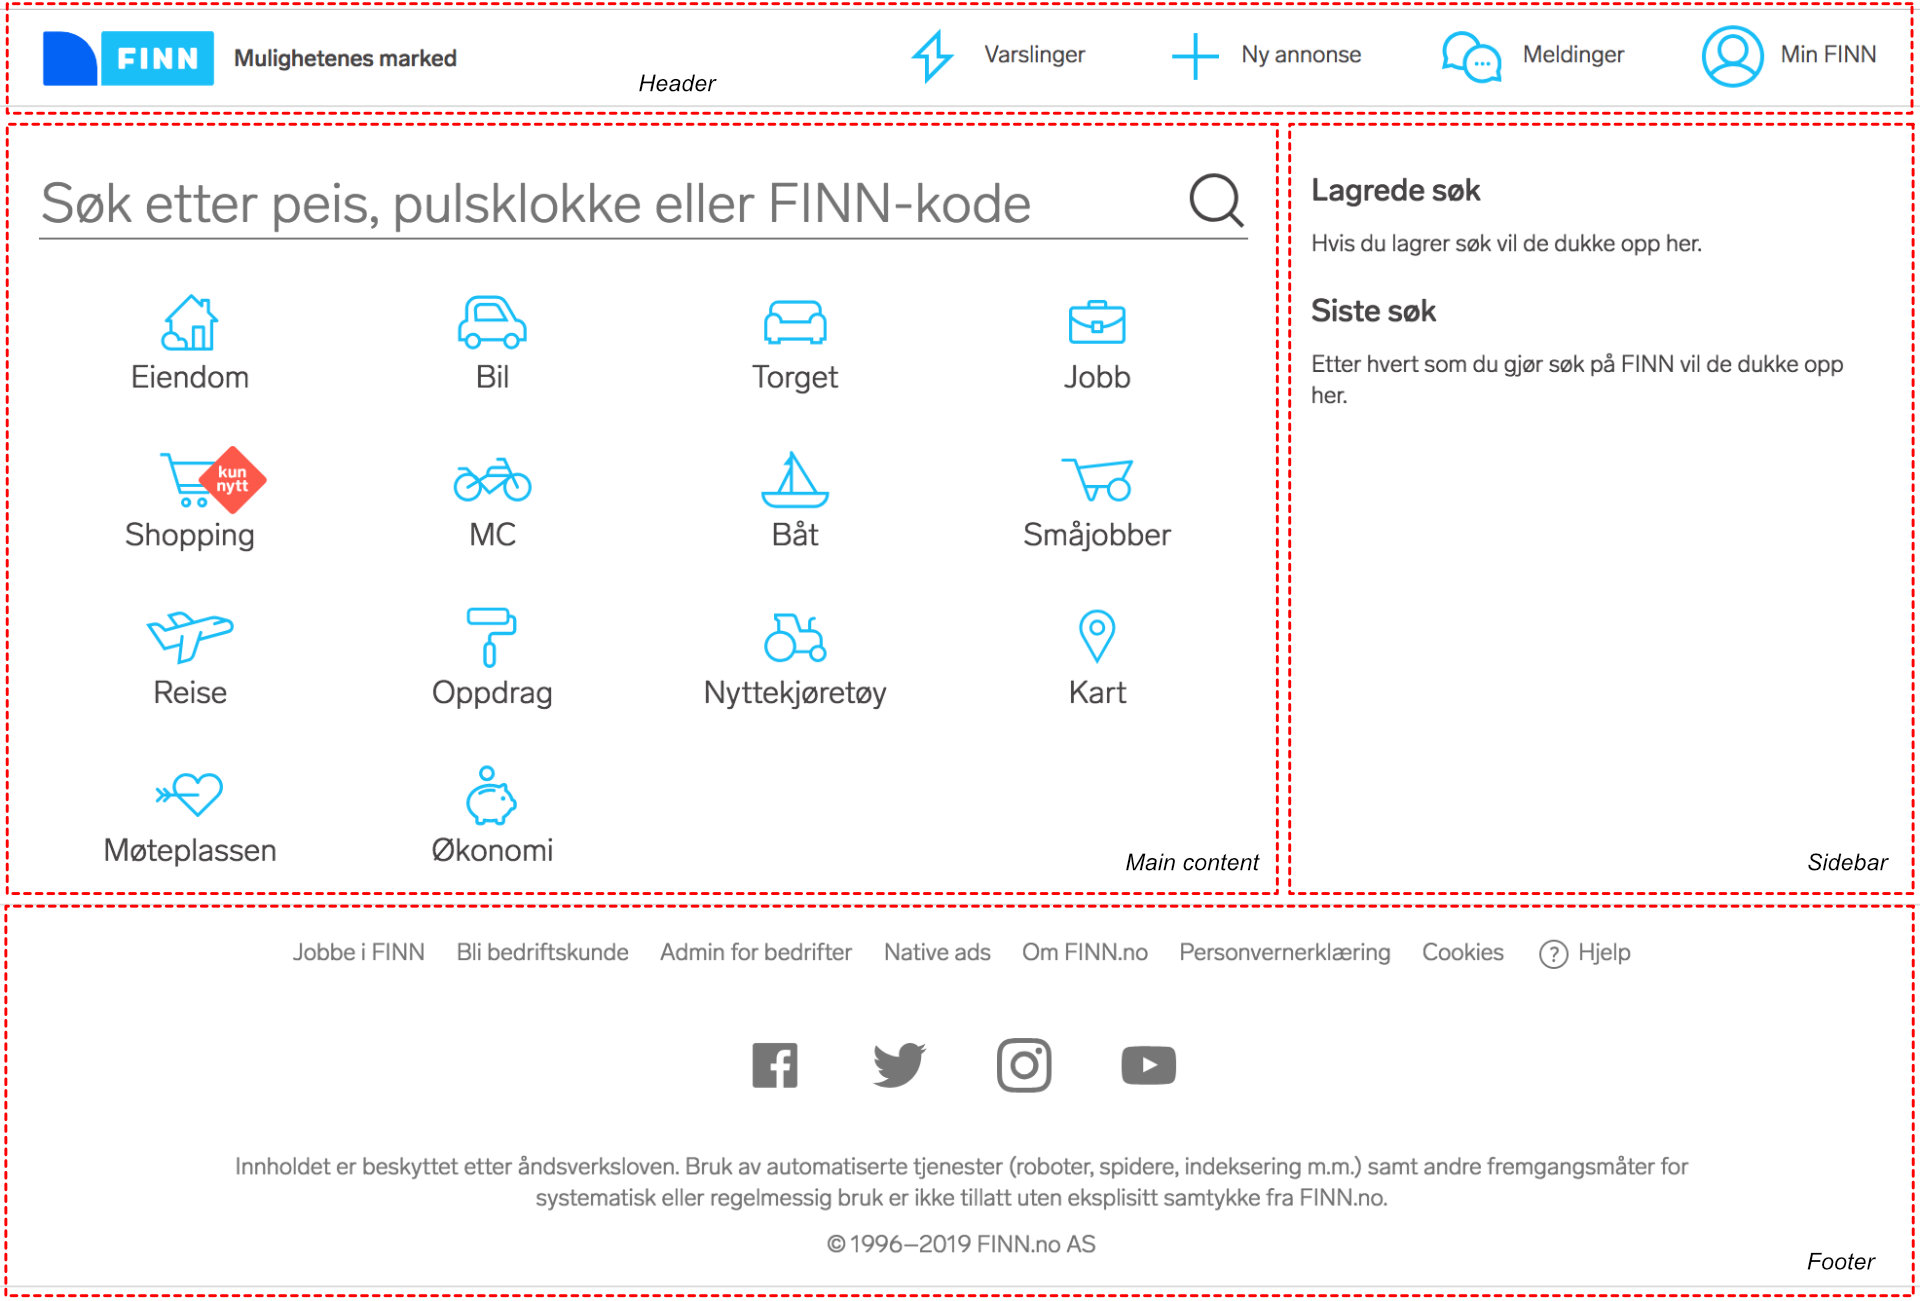This screenshot has width=1920, height=1301.
Task: Click the Møteplassen category label
Action: [190, 850]
